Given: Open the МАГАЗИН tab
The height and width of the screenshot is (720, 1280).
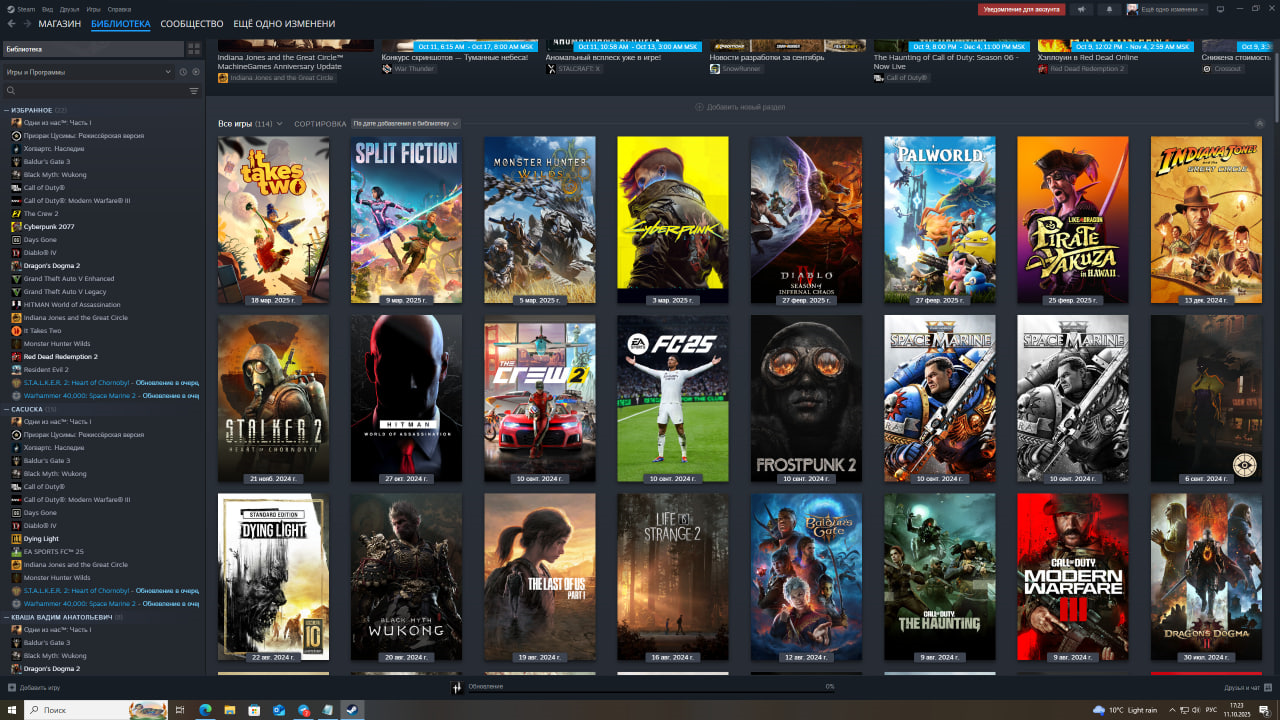Looking at the screenshot, I should point(60,23).
